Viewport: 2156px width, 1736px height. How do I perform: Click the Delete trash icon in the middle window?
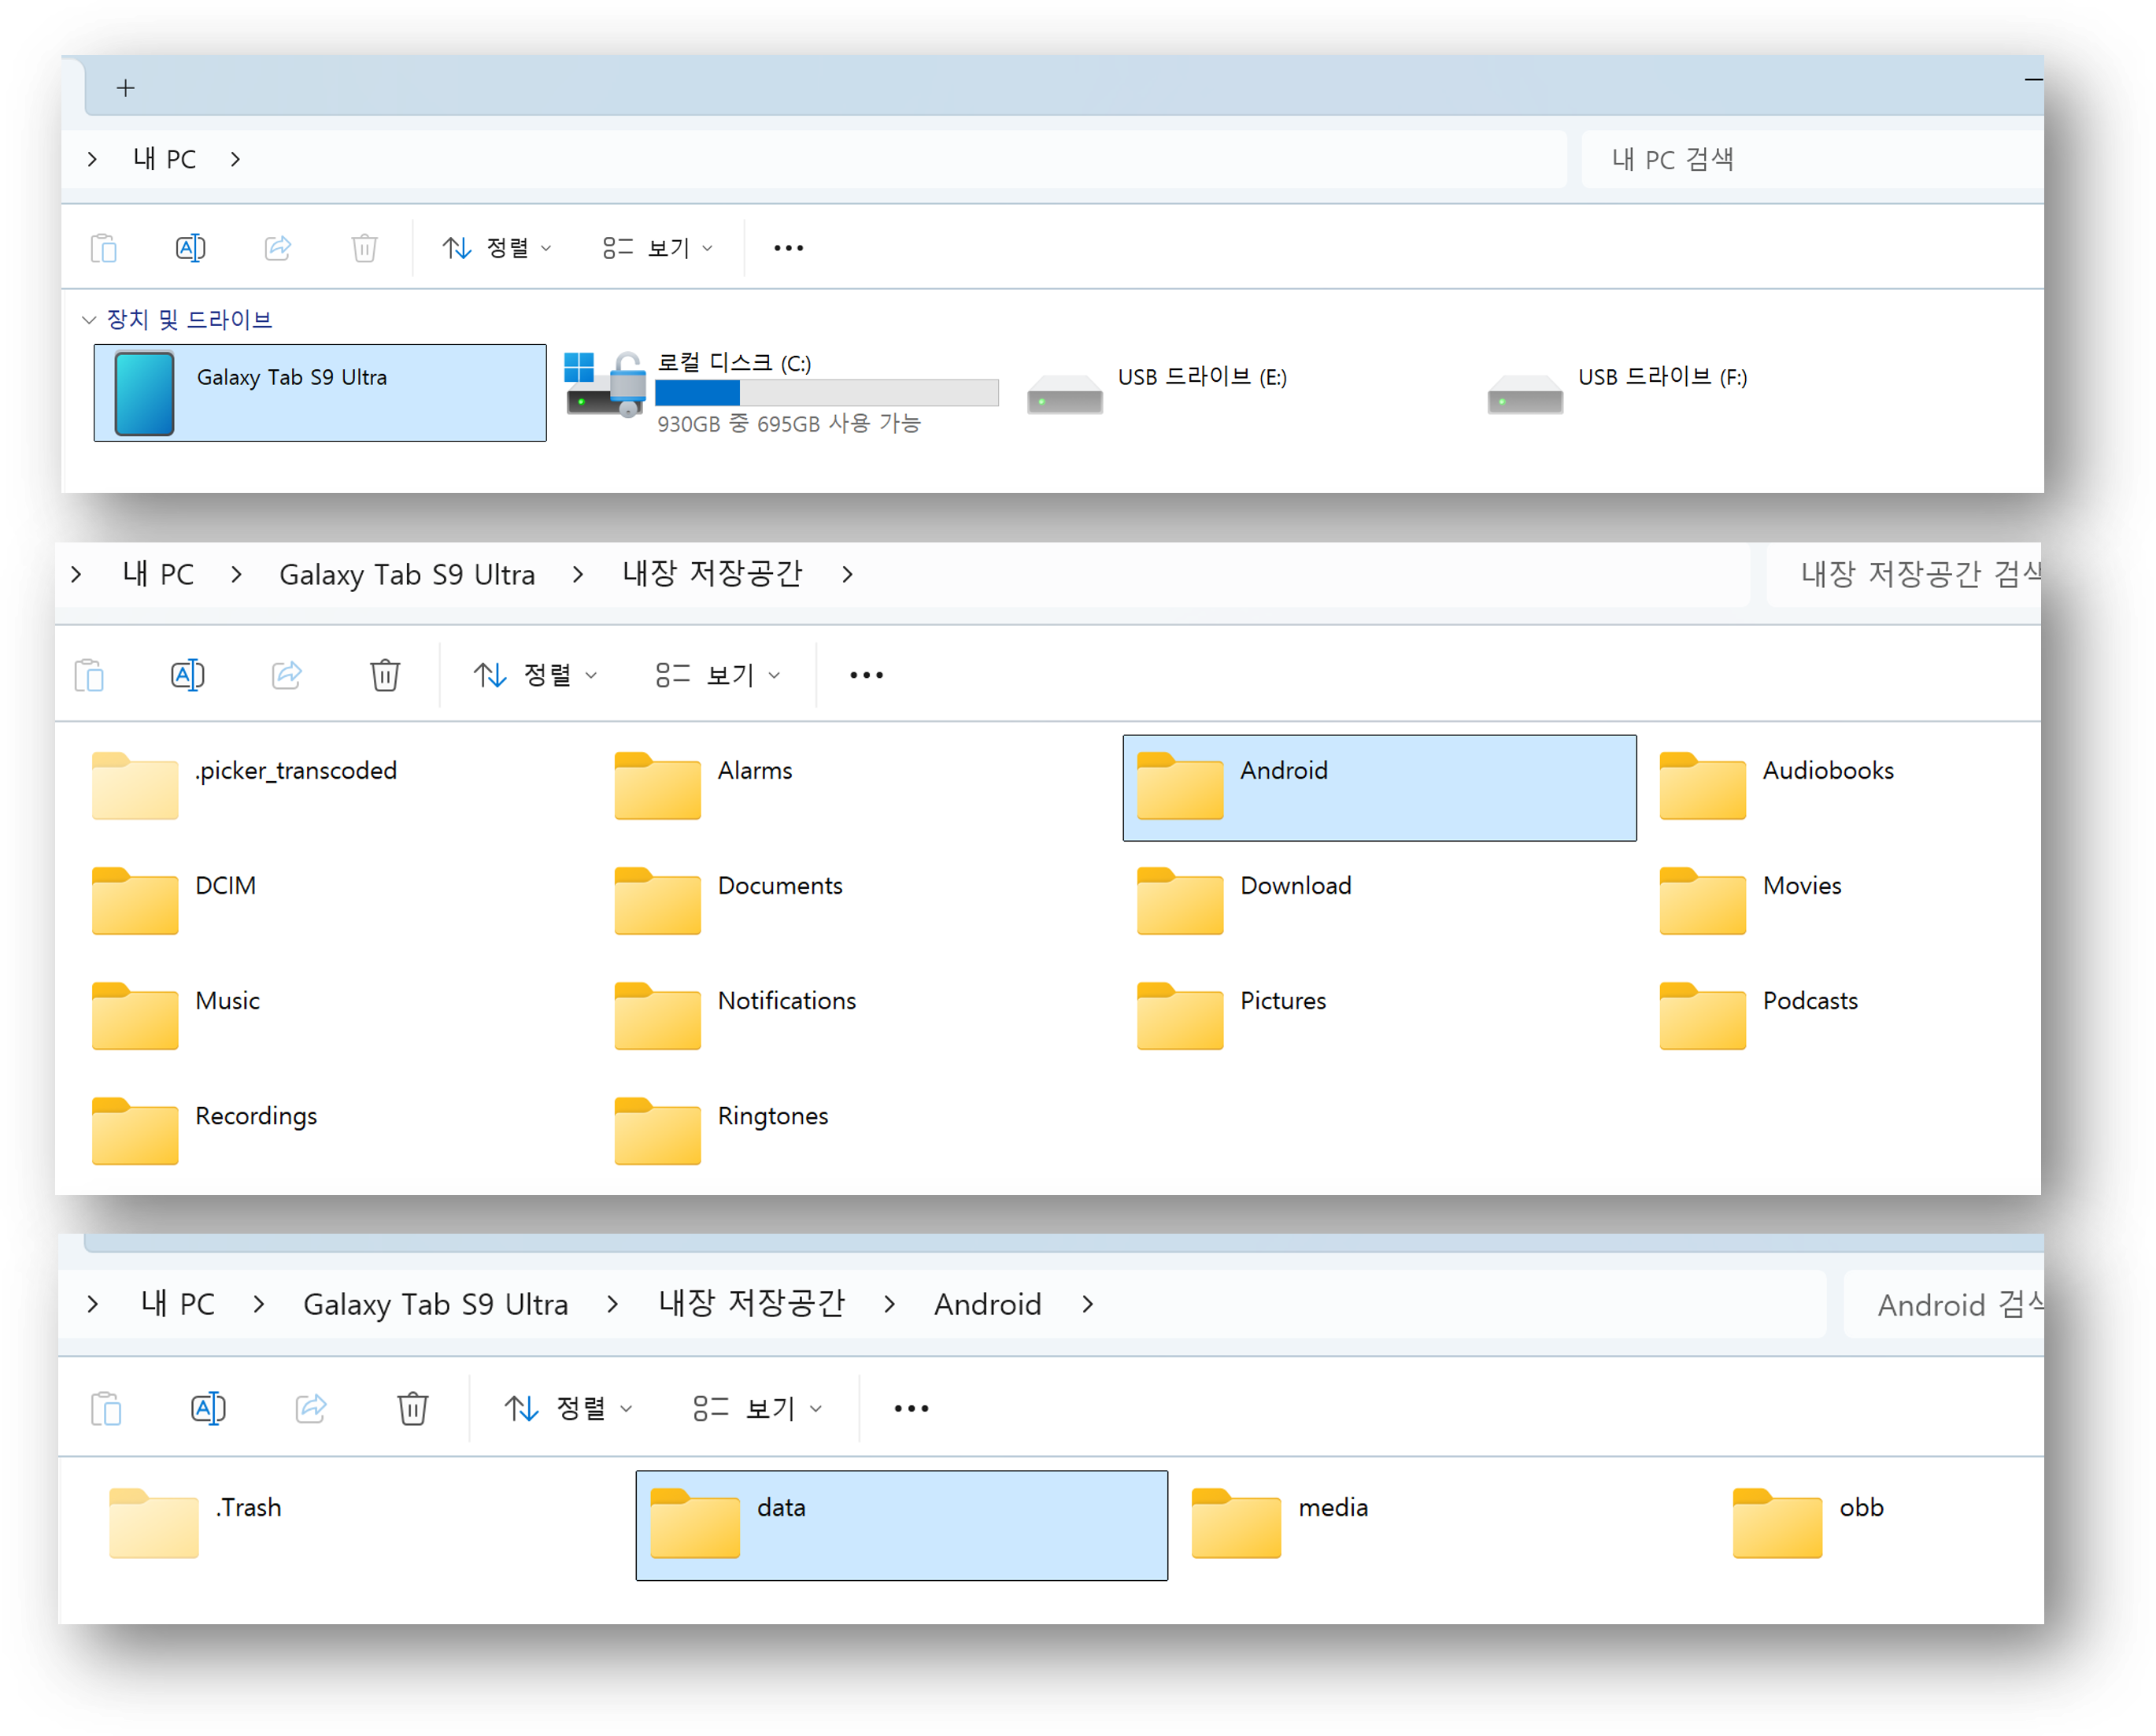coord(385,676)
